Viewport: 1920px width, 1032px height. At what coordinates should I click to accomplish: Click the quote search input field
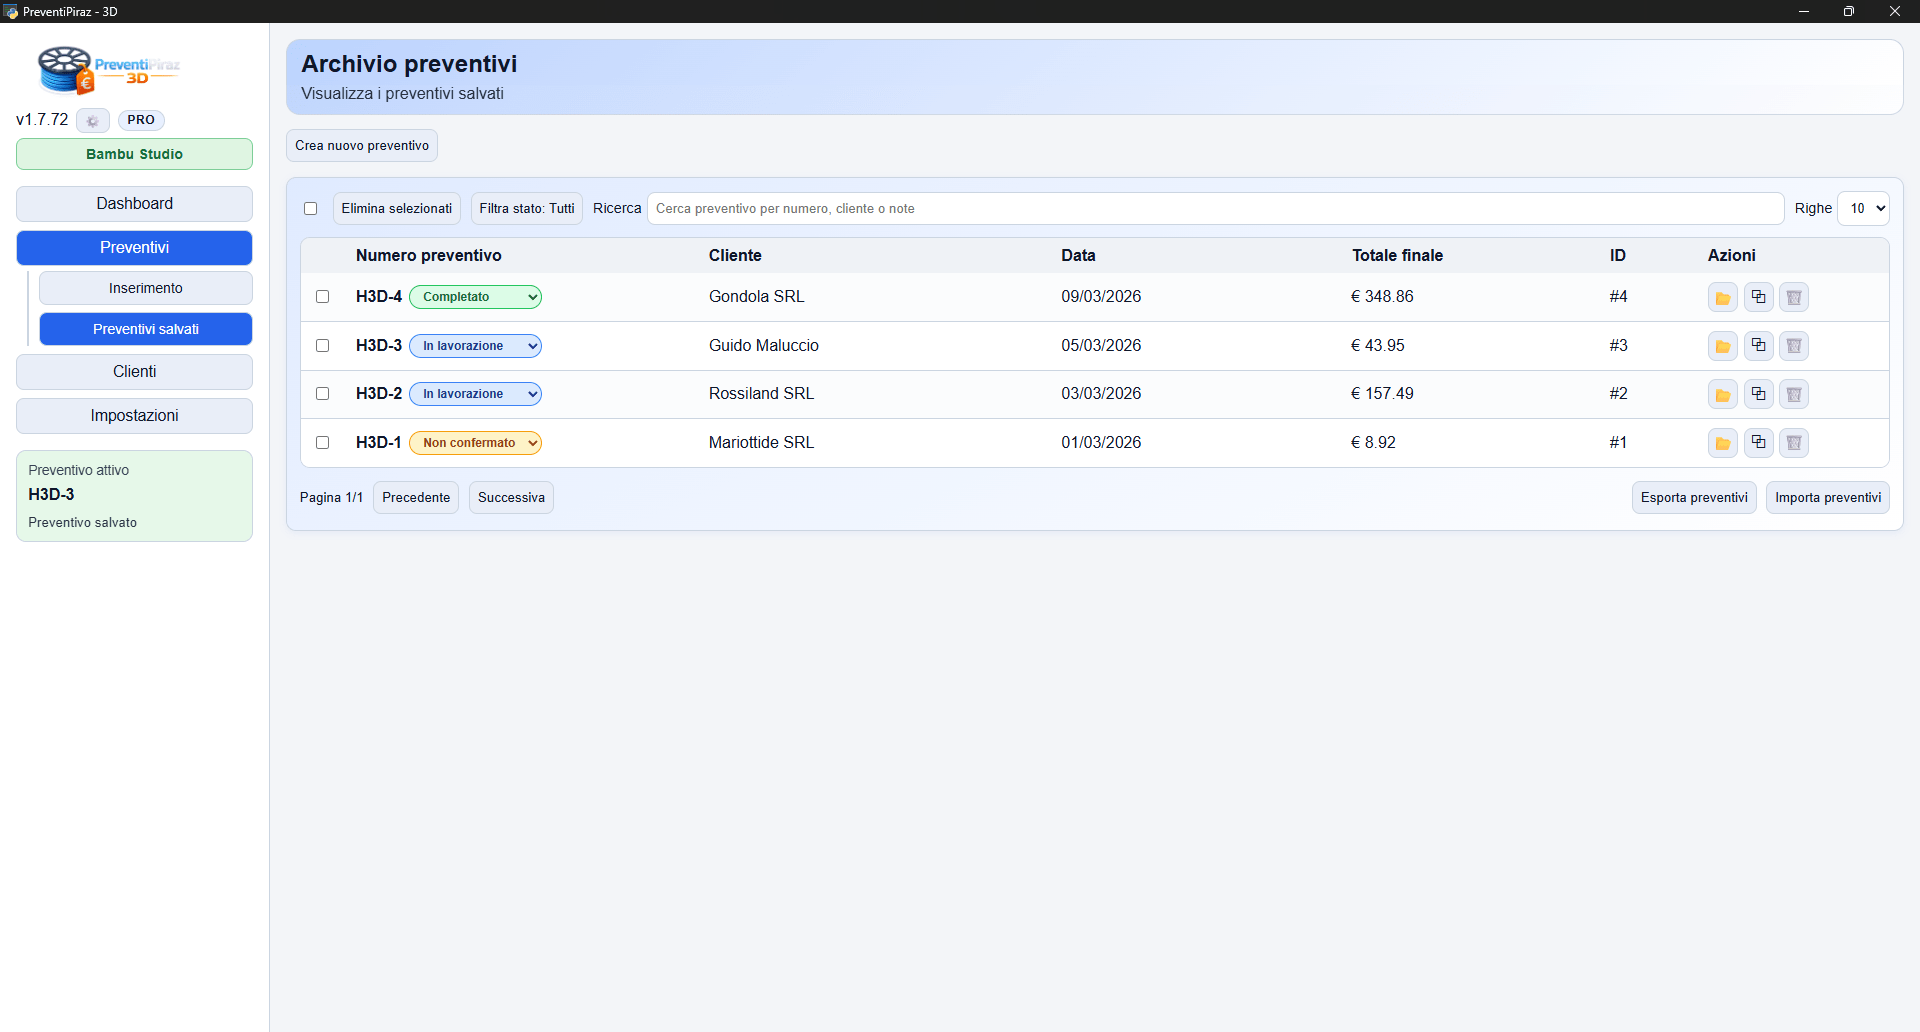point(1214,209)
